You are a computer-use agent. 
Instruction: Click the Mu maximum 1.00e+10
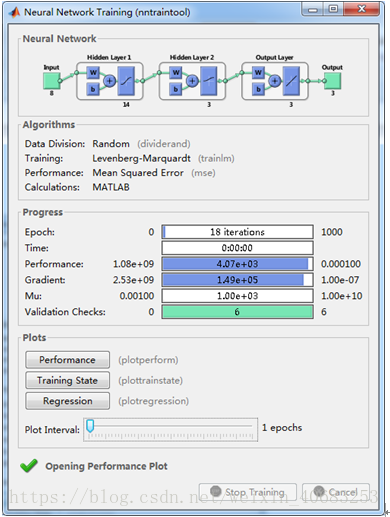pos(342,296)
